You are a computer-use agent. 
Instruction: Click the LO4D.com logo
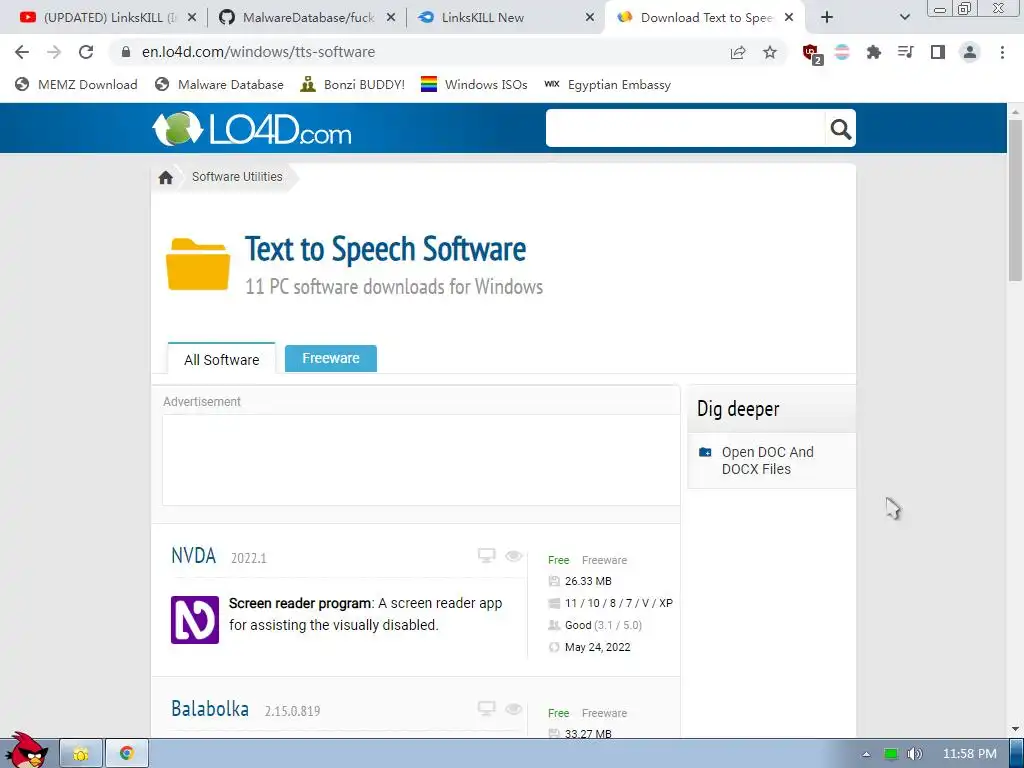click(x=251, y=128)
